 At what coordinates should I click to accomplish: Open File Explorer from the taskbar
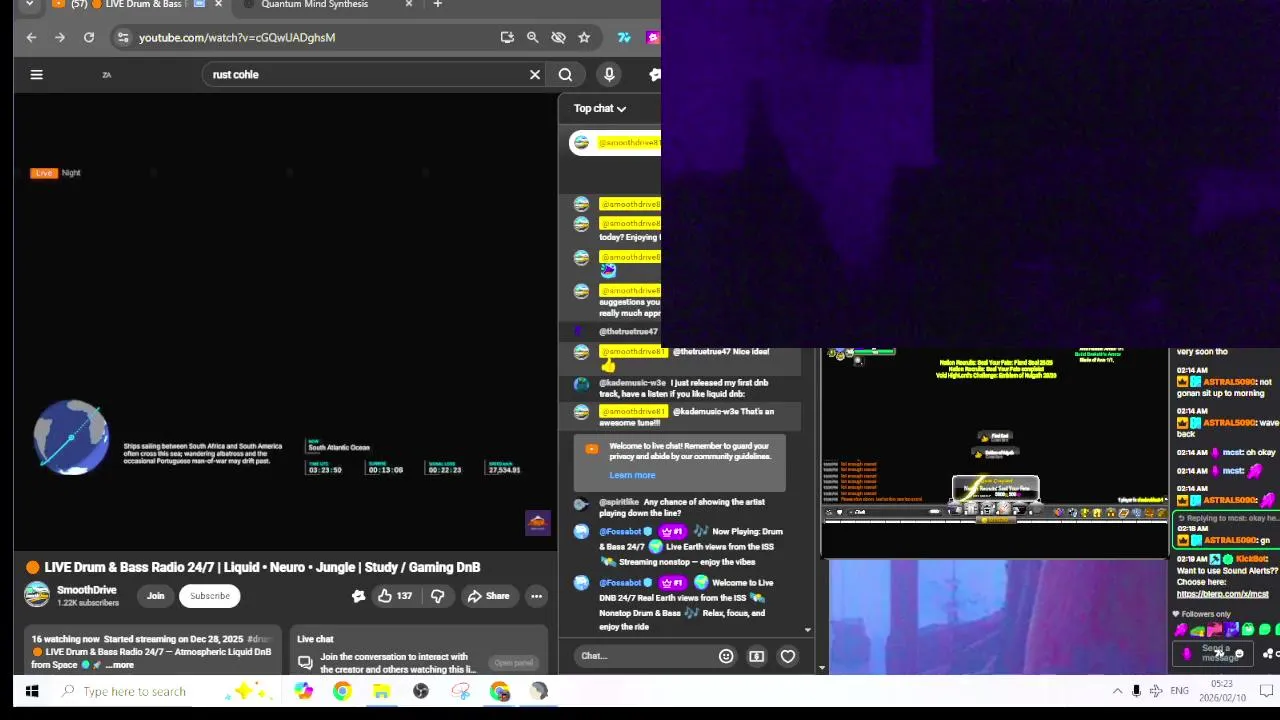pyautogui.click(x=381, y=691)
